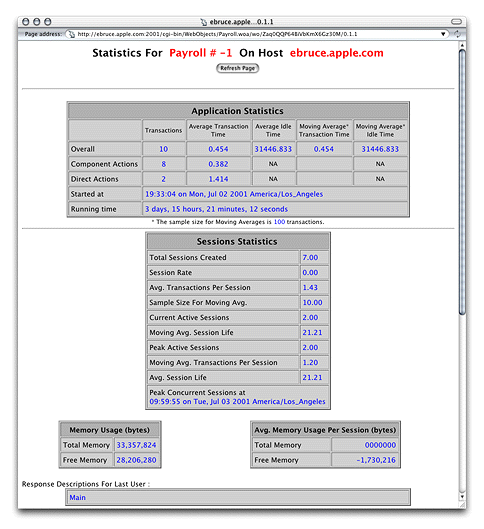
Task: Click Current Active Sessions value 2.00
Action: (310, 317)
